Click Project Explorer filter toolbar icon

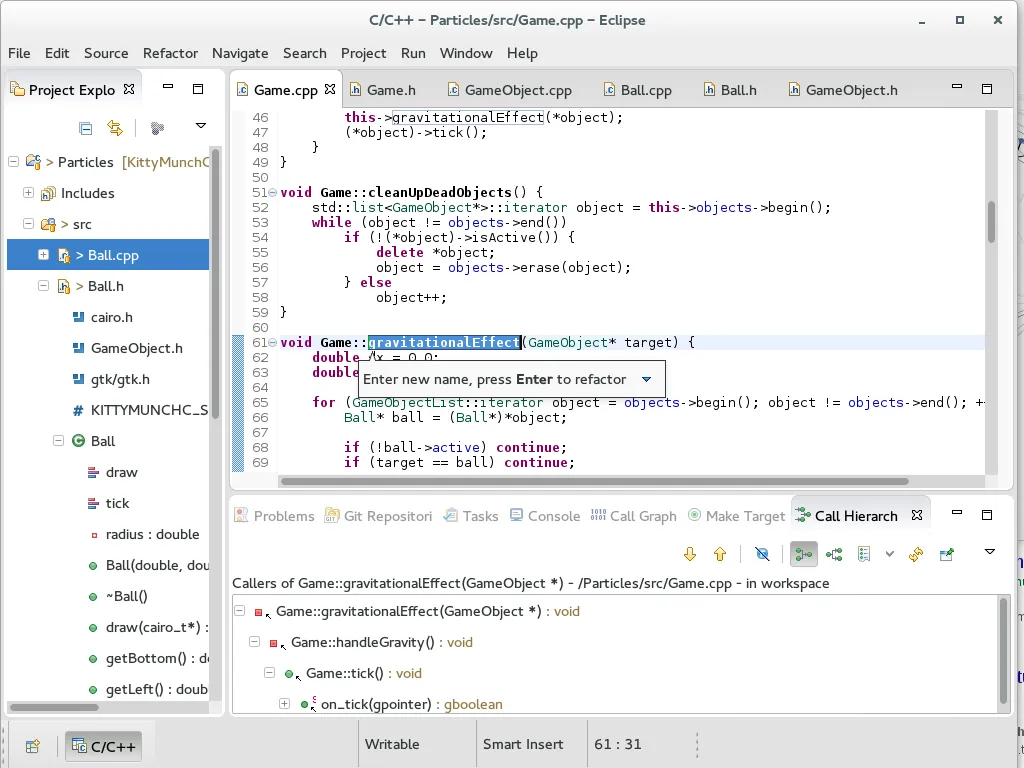click(157, 128)
